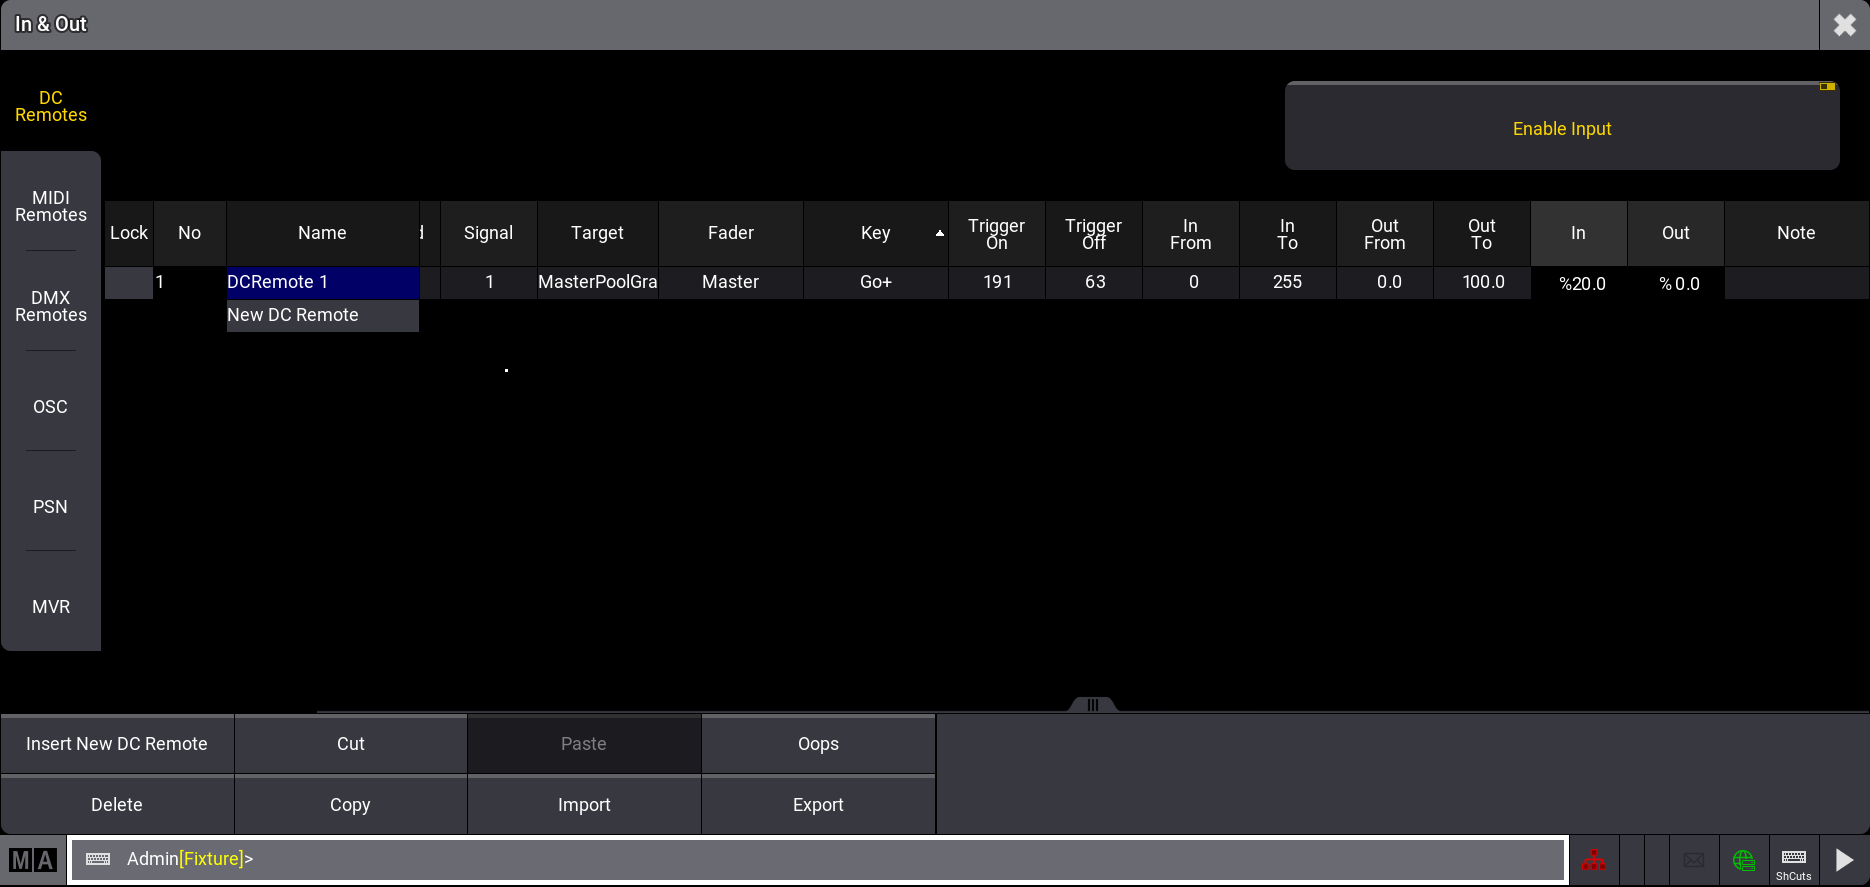This screenshot has width=1870, height=887.
Task: Switch to the DMX Remotes tab
Action: [x=51, y=307]
